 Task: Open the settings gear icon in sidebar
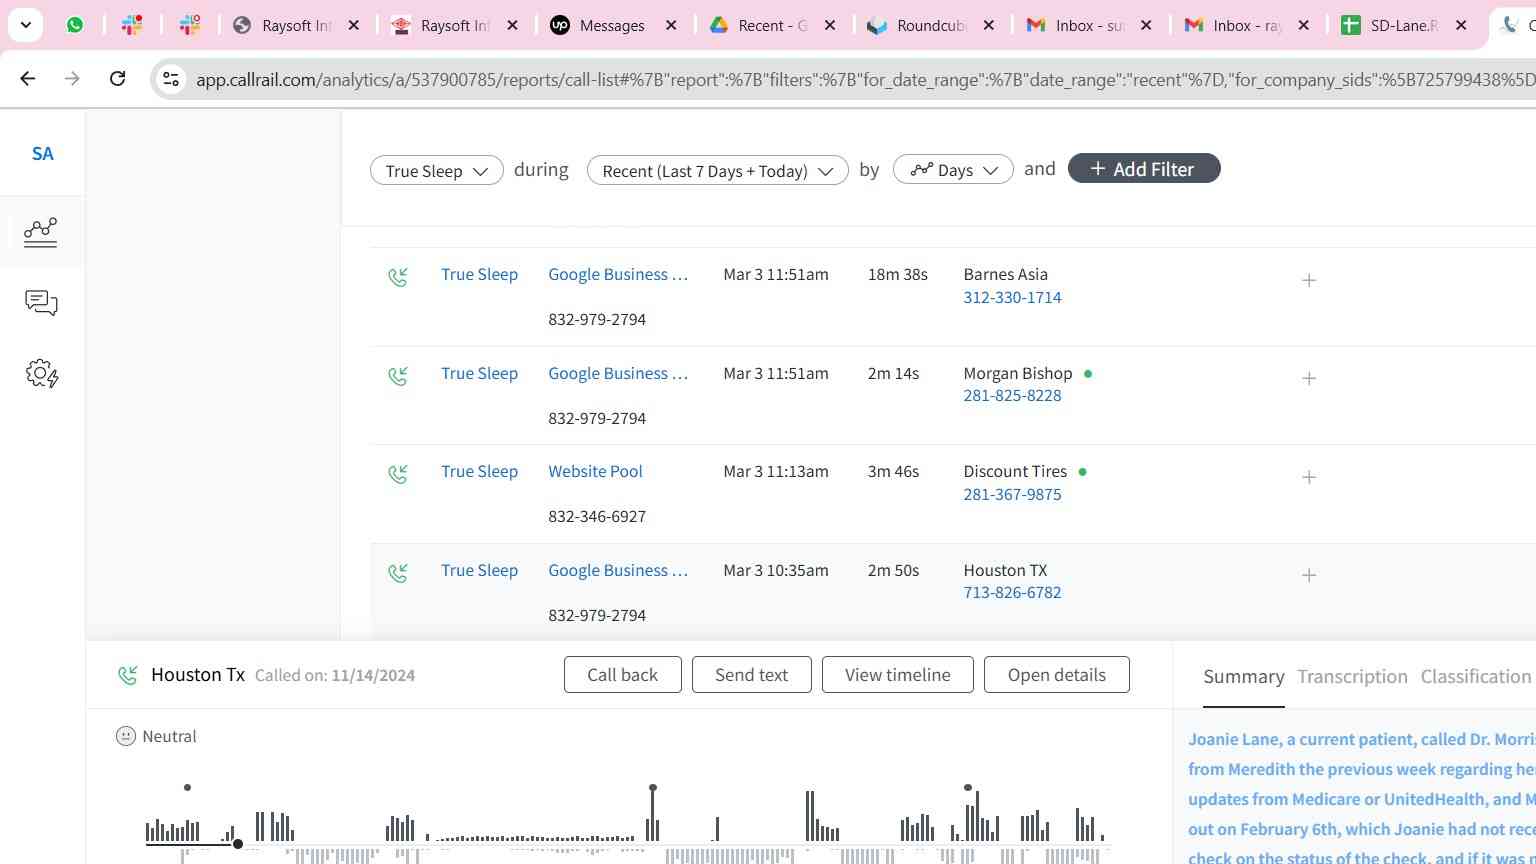(x=41, y=374)
